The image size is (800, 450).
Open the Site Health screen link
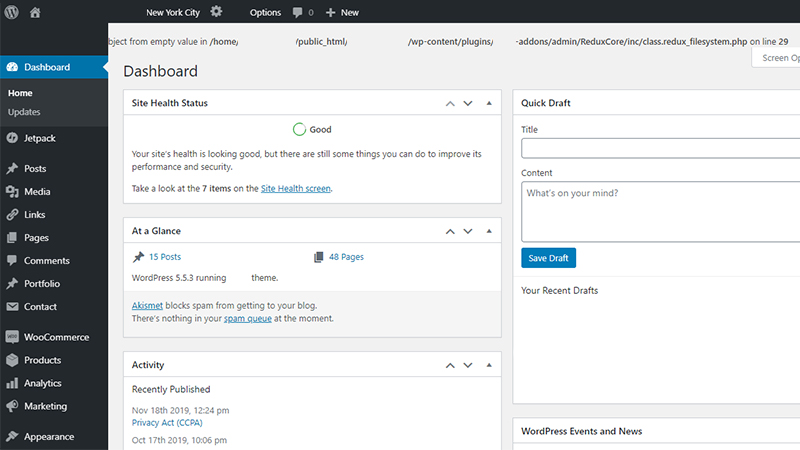[x=296, y=188]
